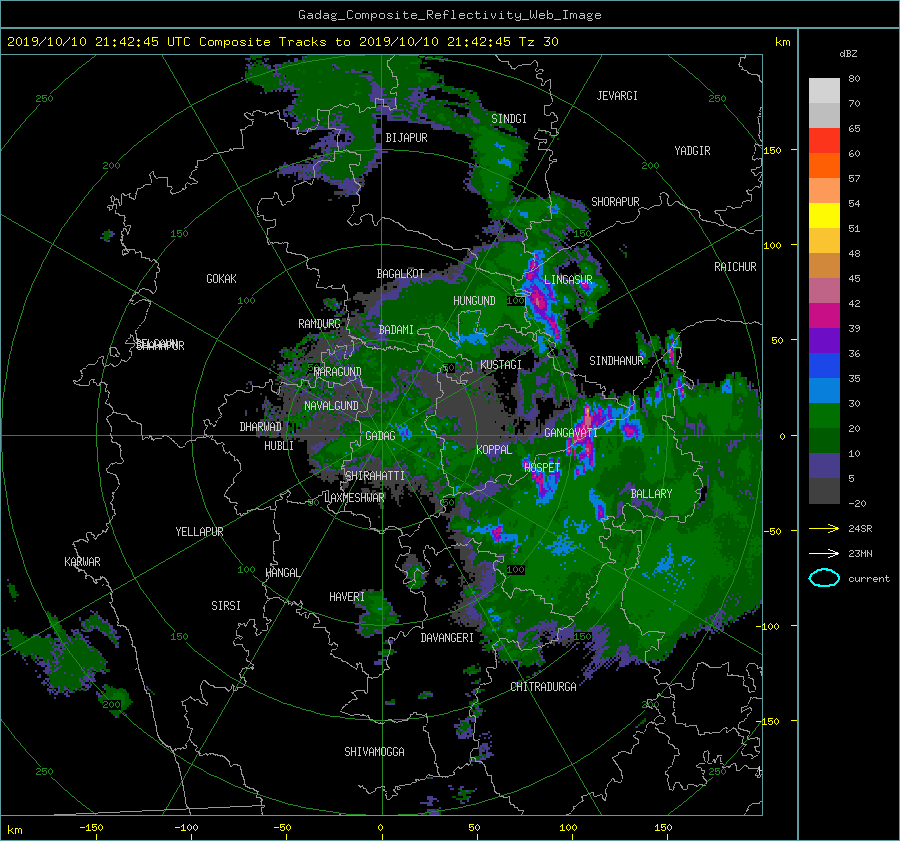Select the bright yellow 51-54 dBZ swatch
900x841 pixels.
pos(824,216)
